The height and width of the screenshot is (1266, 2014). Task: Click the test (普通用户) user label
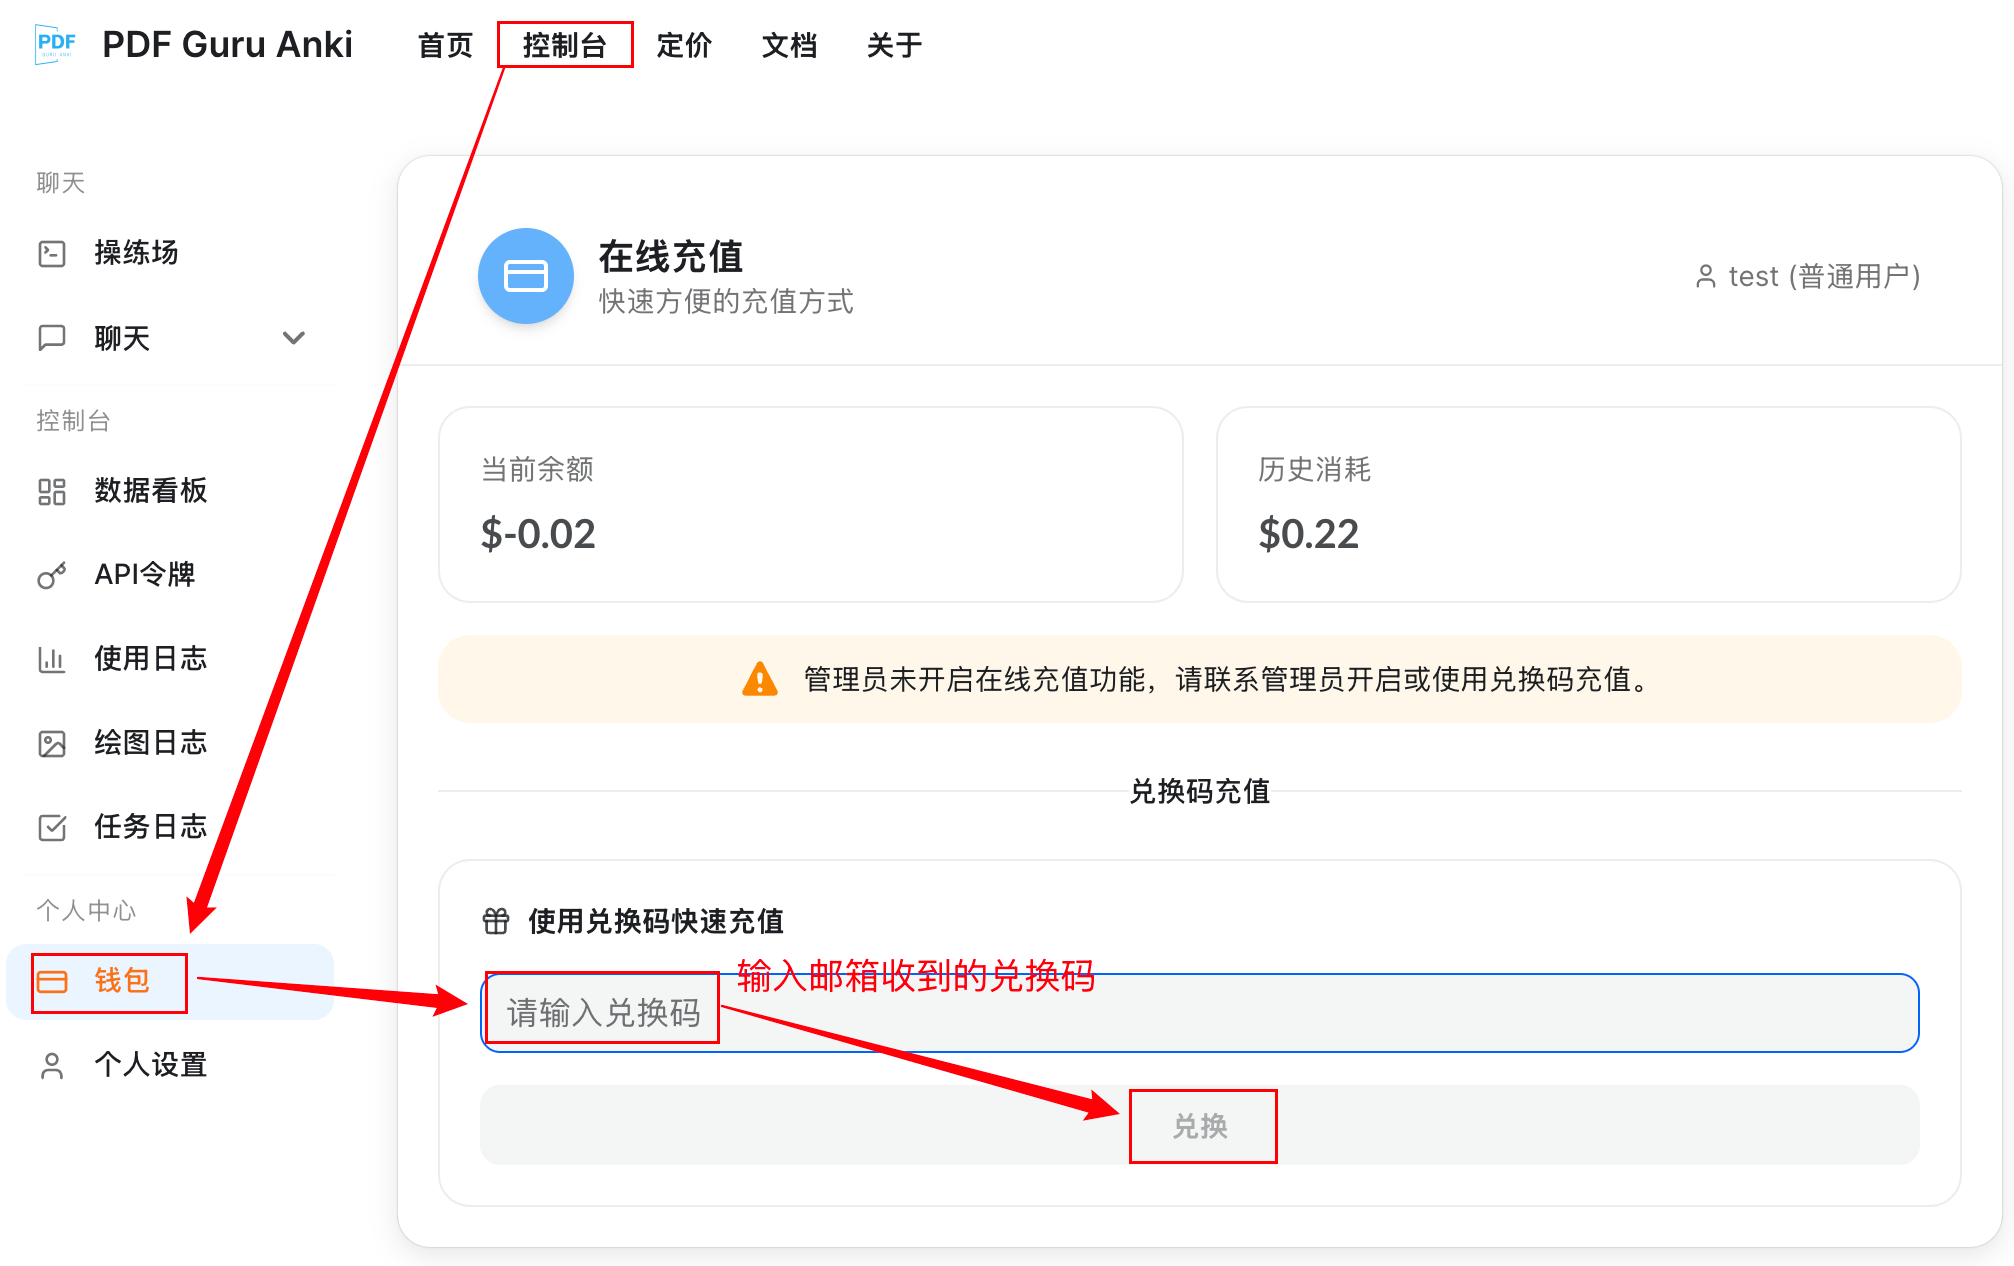(x=1809, y=276)
